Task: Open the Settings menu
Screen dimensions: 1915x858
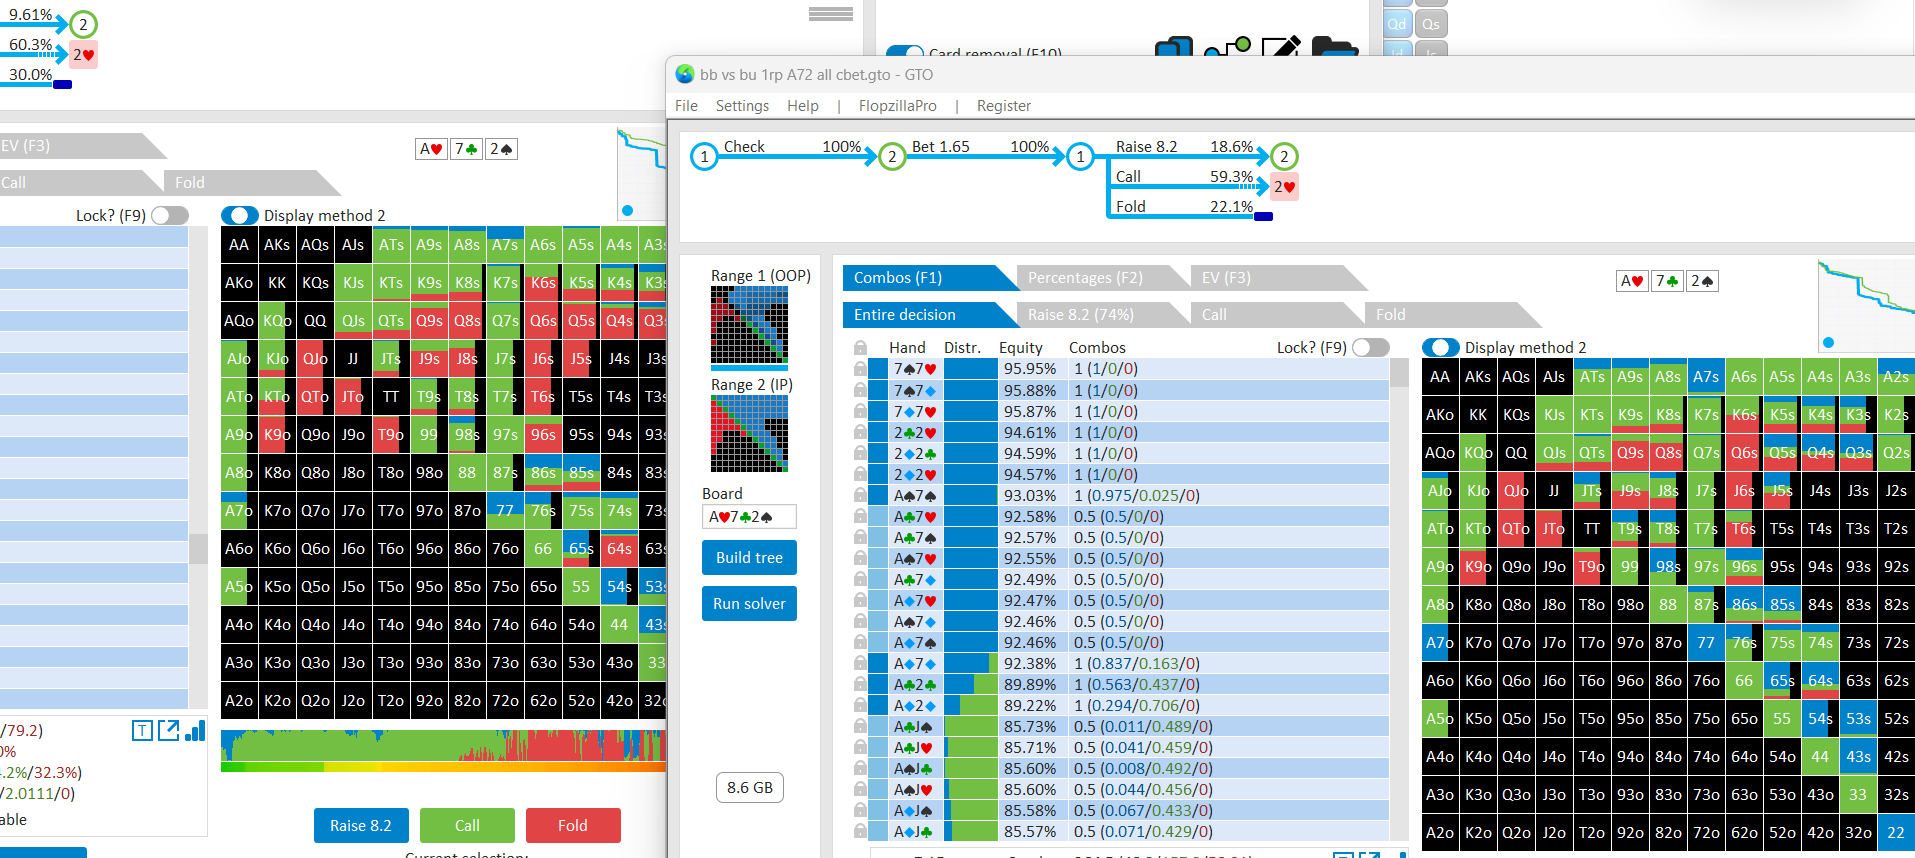Action: (x=742, y=106)
